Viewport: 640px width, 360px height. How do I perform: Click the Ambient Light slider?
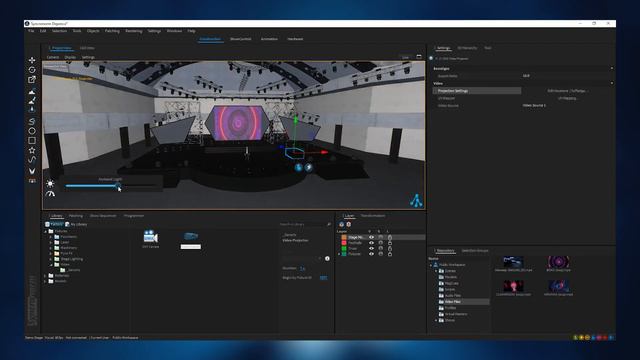pyautogui.click(x=110, y=186)
